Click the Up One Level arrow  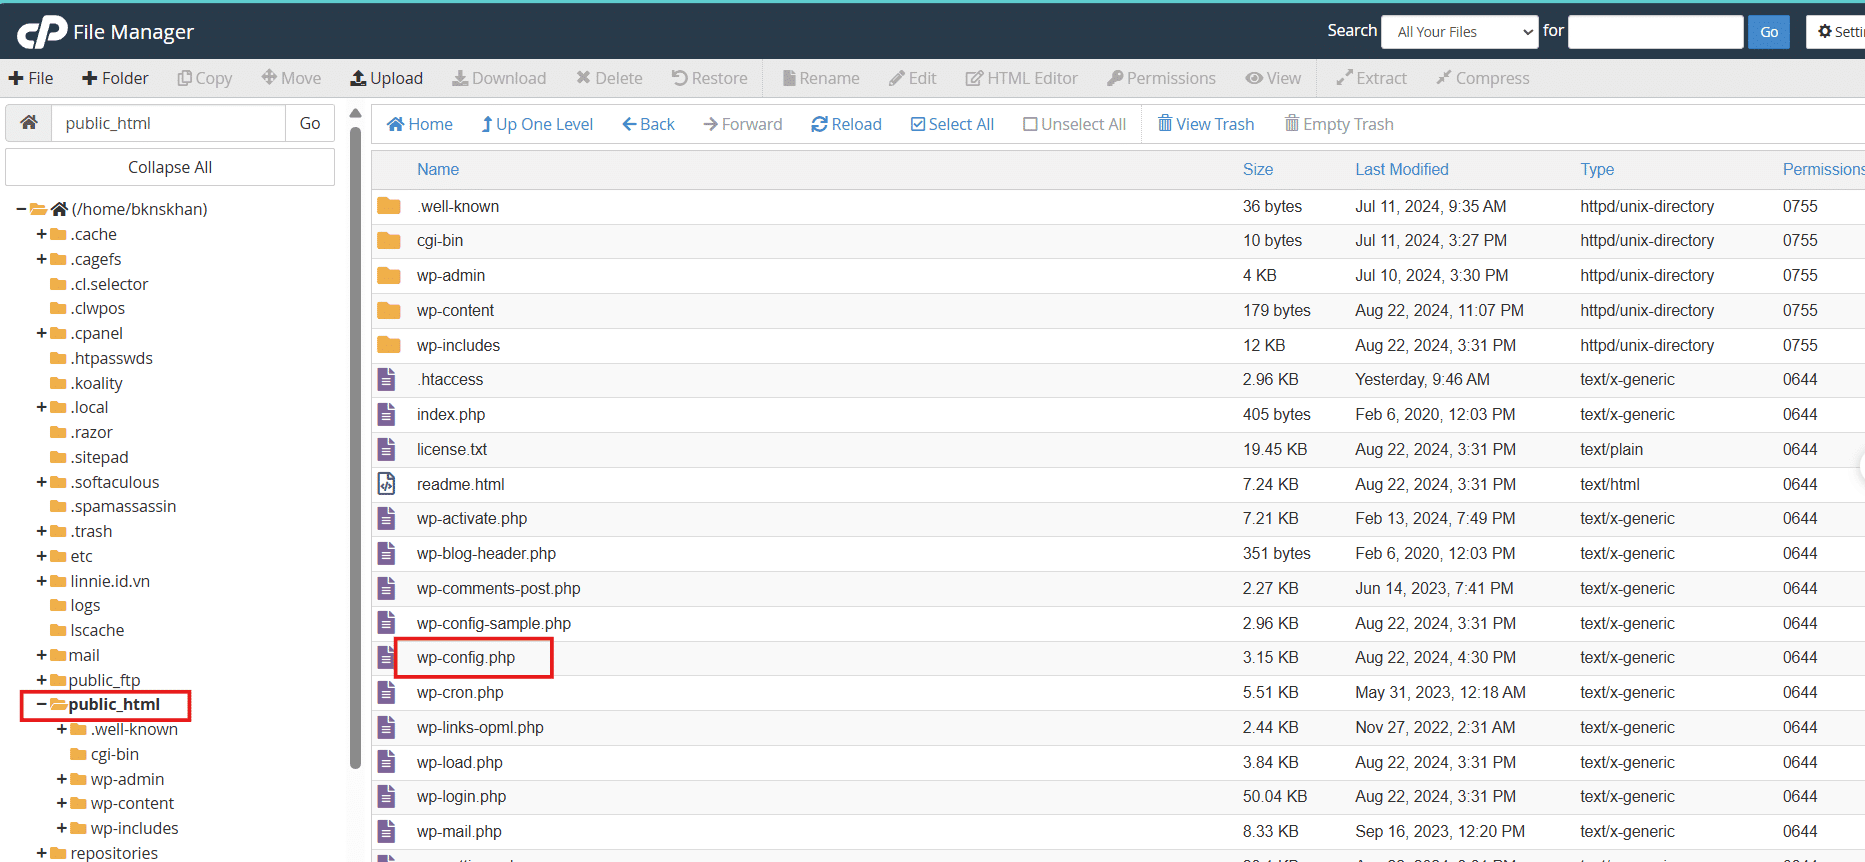[x=487, y=124]
